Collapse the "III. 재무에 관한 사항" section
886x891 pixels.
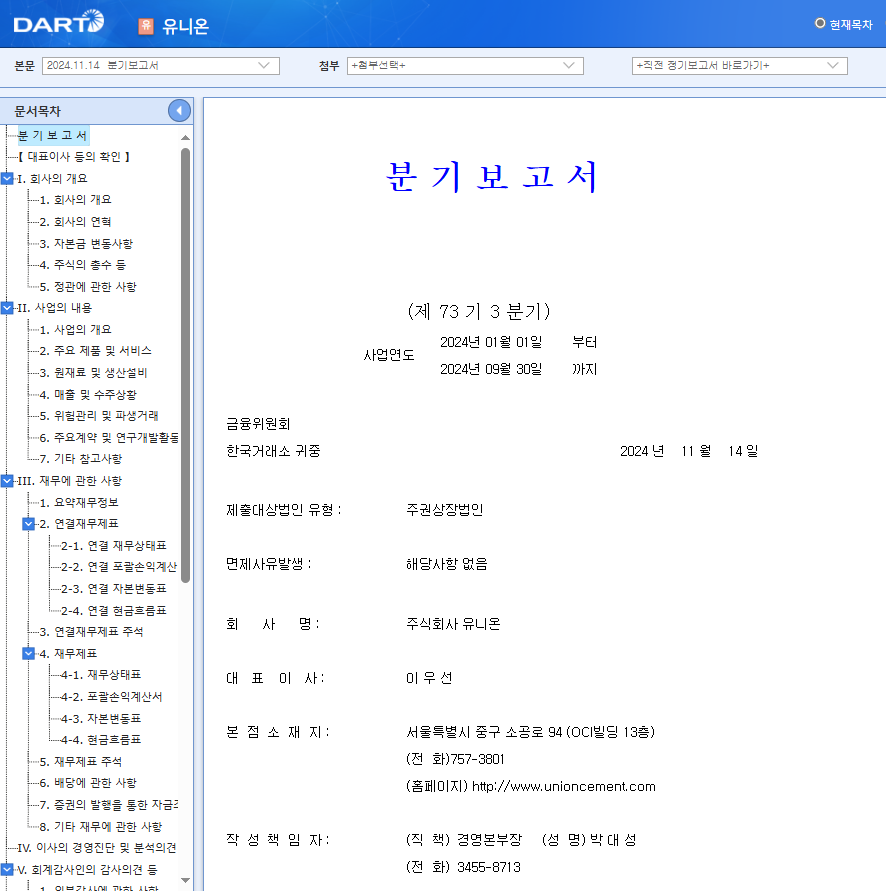[x=9, y=480]
